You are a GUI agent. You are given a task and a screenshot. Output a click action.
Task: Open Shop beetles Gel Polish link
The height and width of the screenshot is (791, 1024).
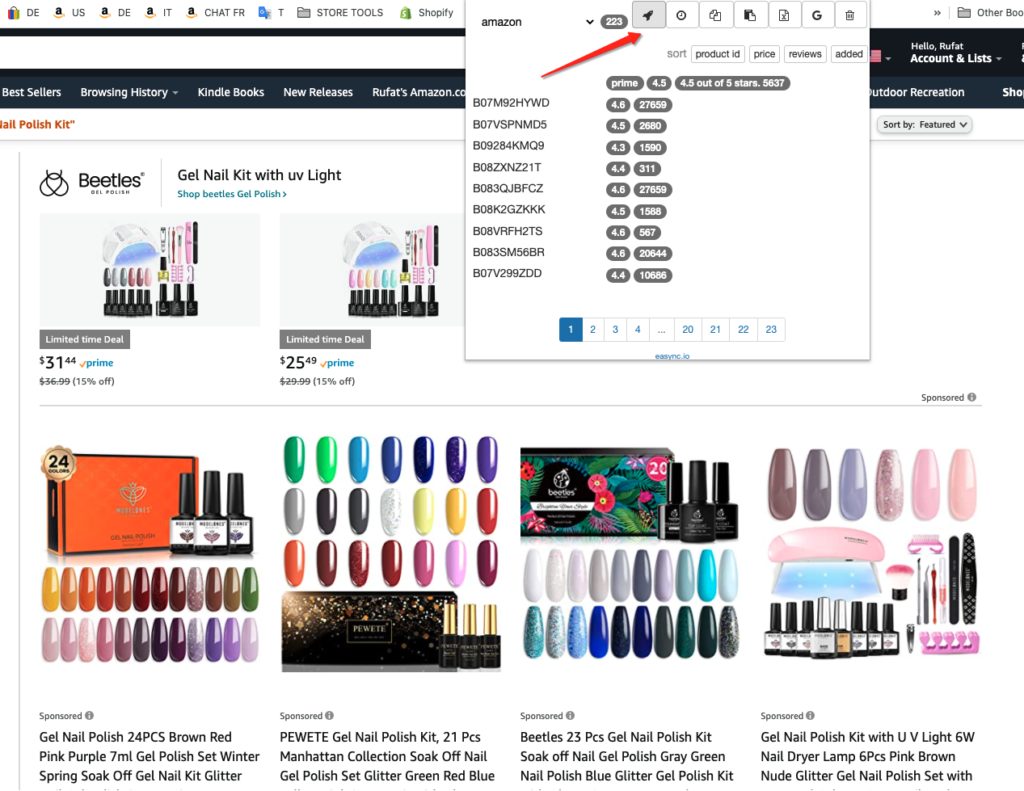(x=231, y=194)
